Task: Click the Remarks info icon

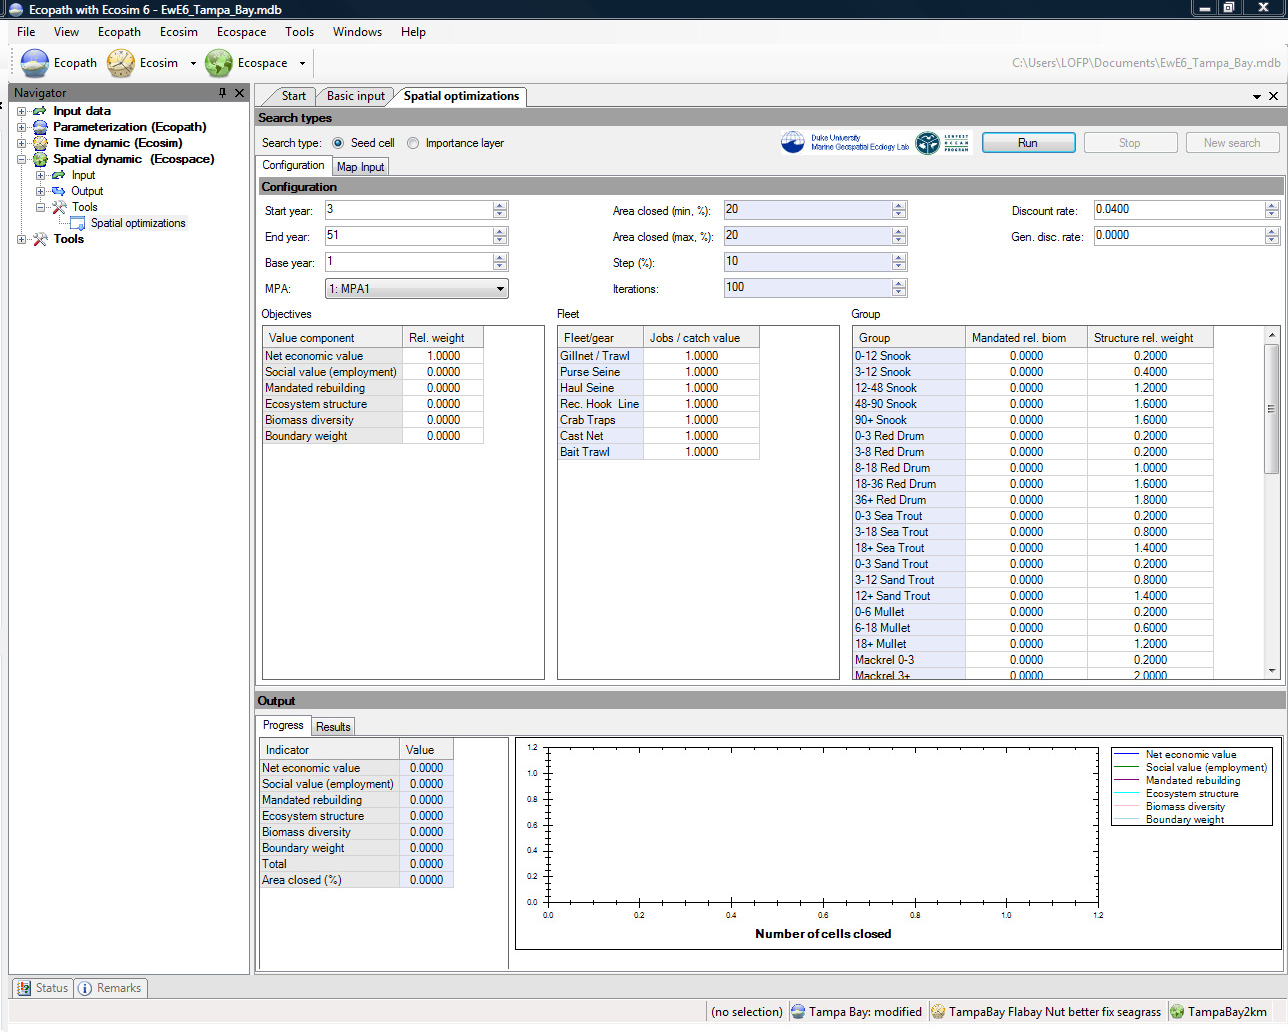Action: click(85, 988)
